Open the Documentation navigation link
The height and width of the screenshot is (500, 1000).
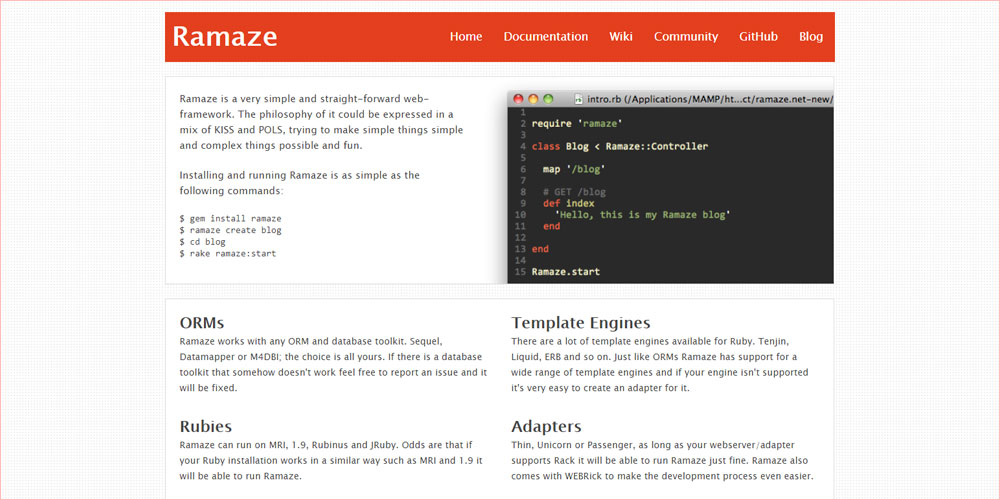tap(546, 36)
